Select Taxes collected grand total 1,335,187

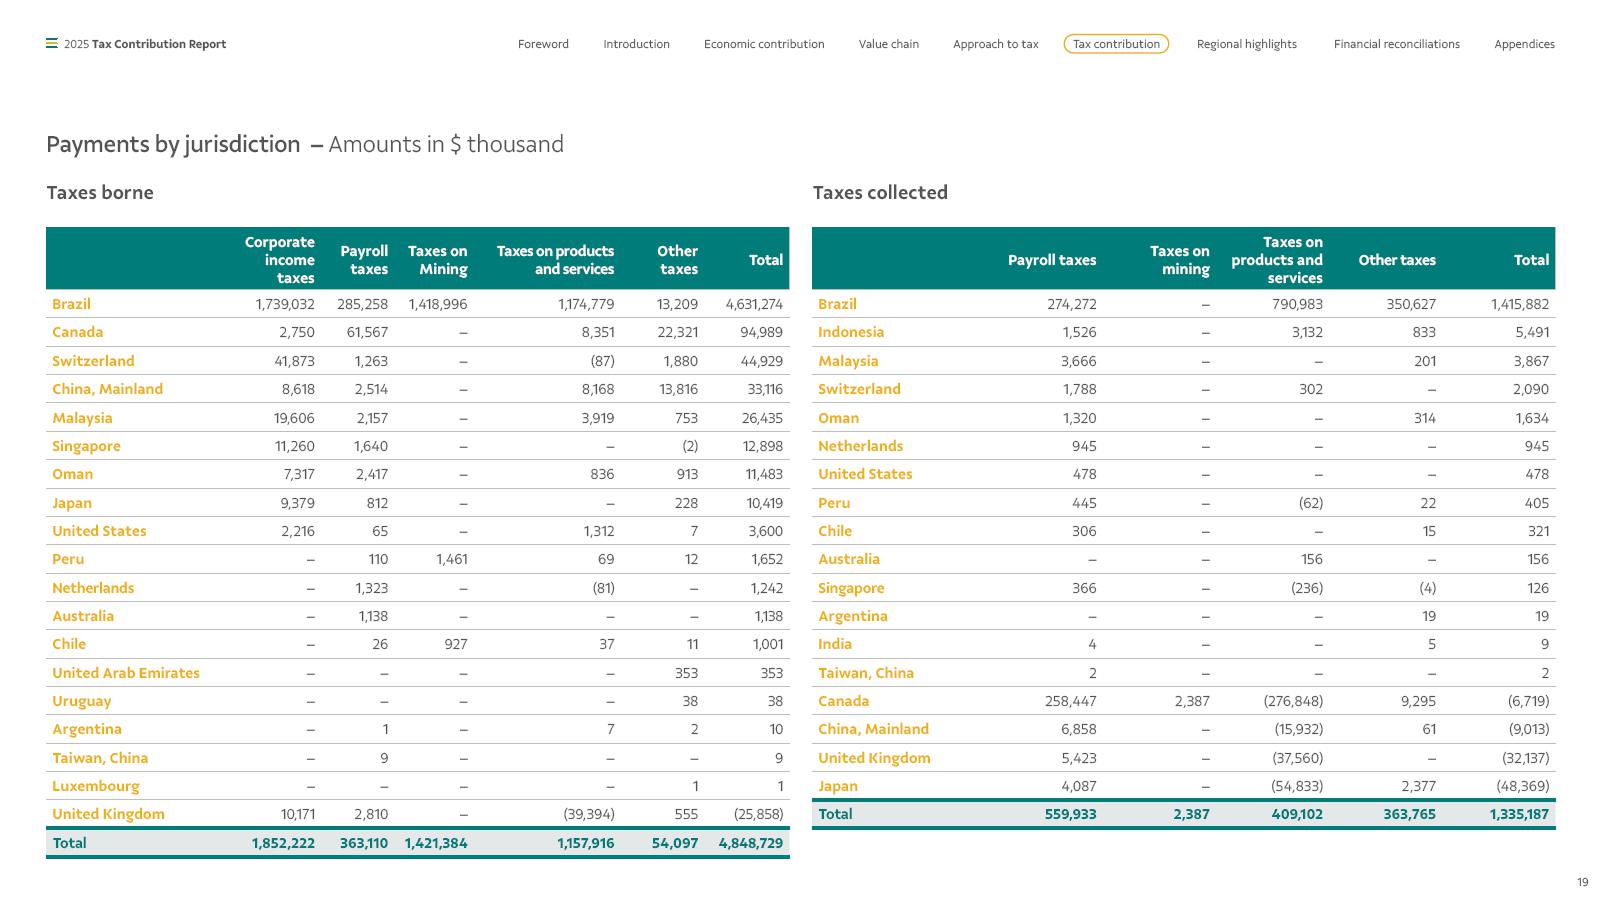1519,814
